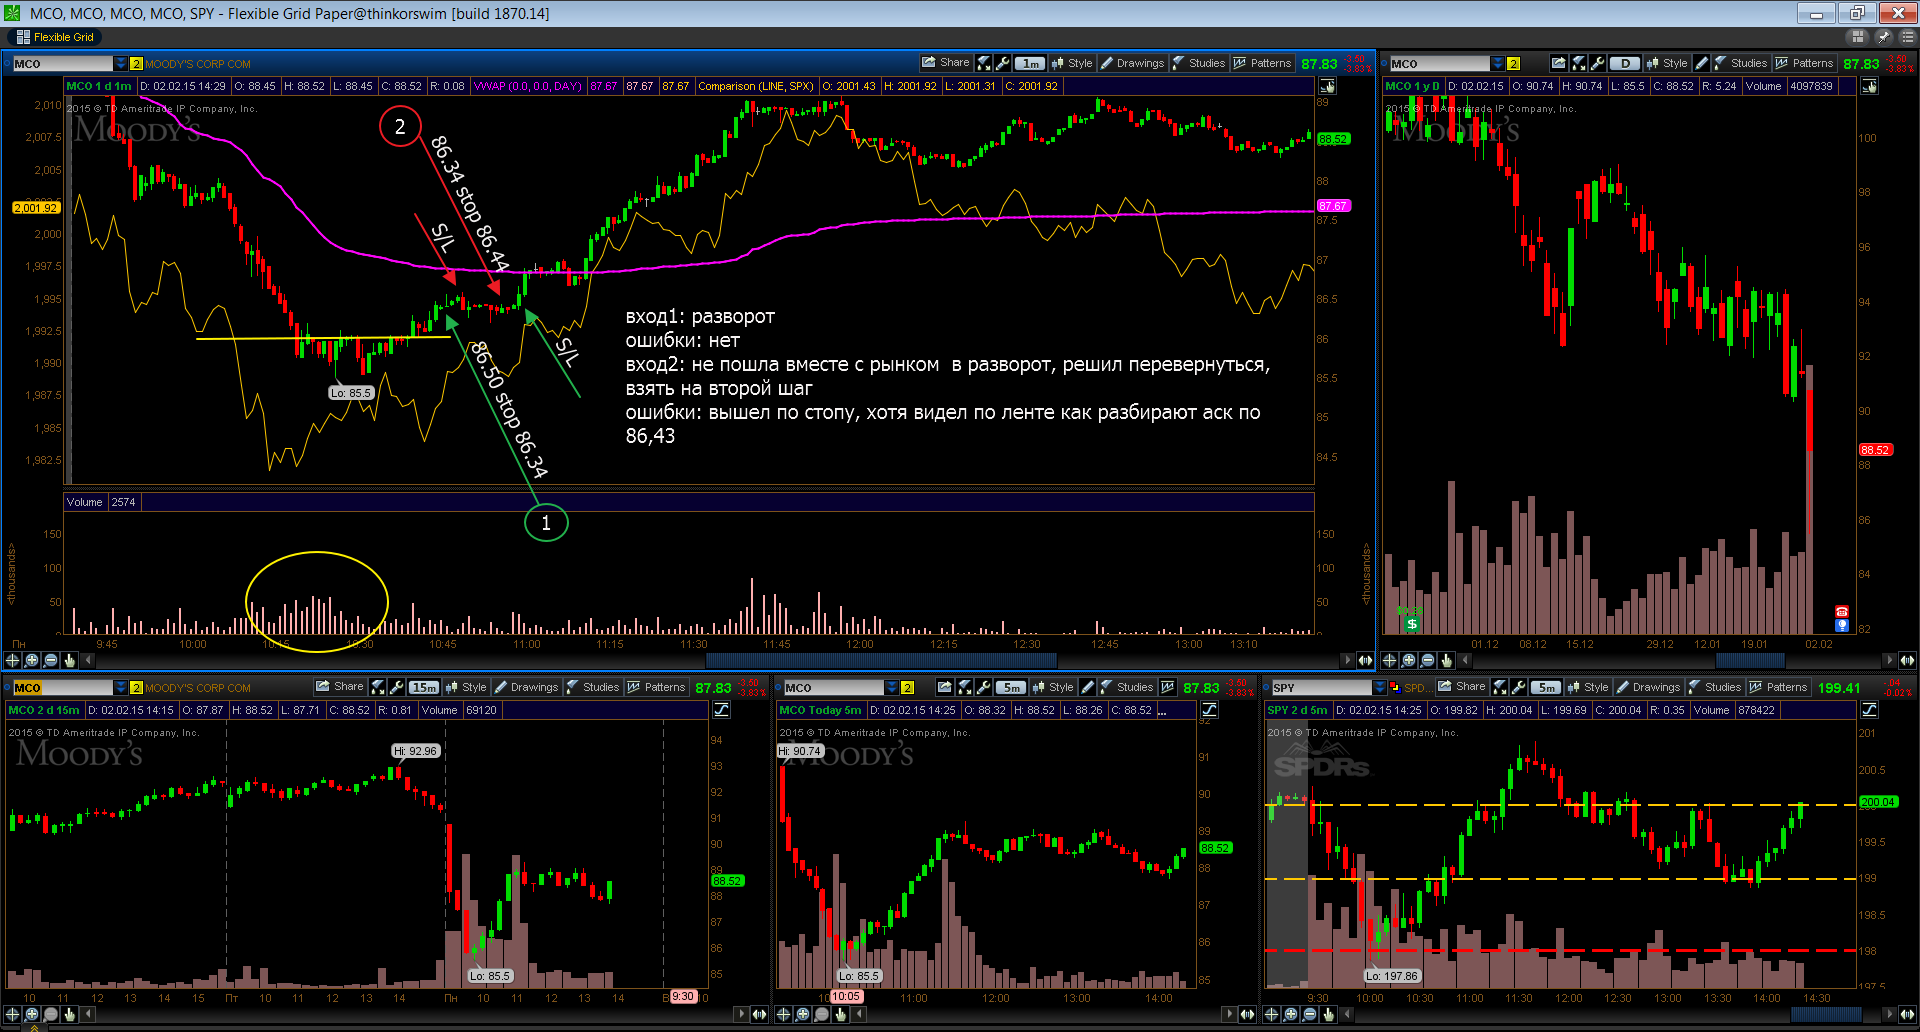Expand symbol dropdown of SPY chart
1920x1032 pixels.
(x=1380, y=687)
